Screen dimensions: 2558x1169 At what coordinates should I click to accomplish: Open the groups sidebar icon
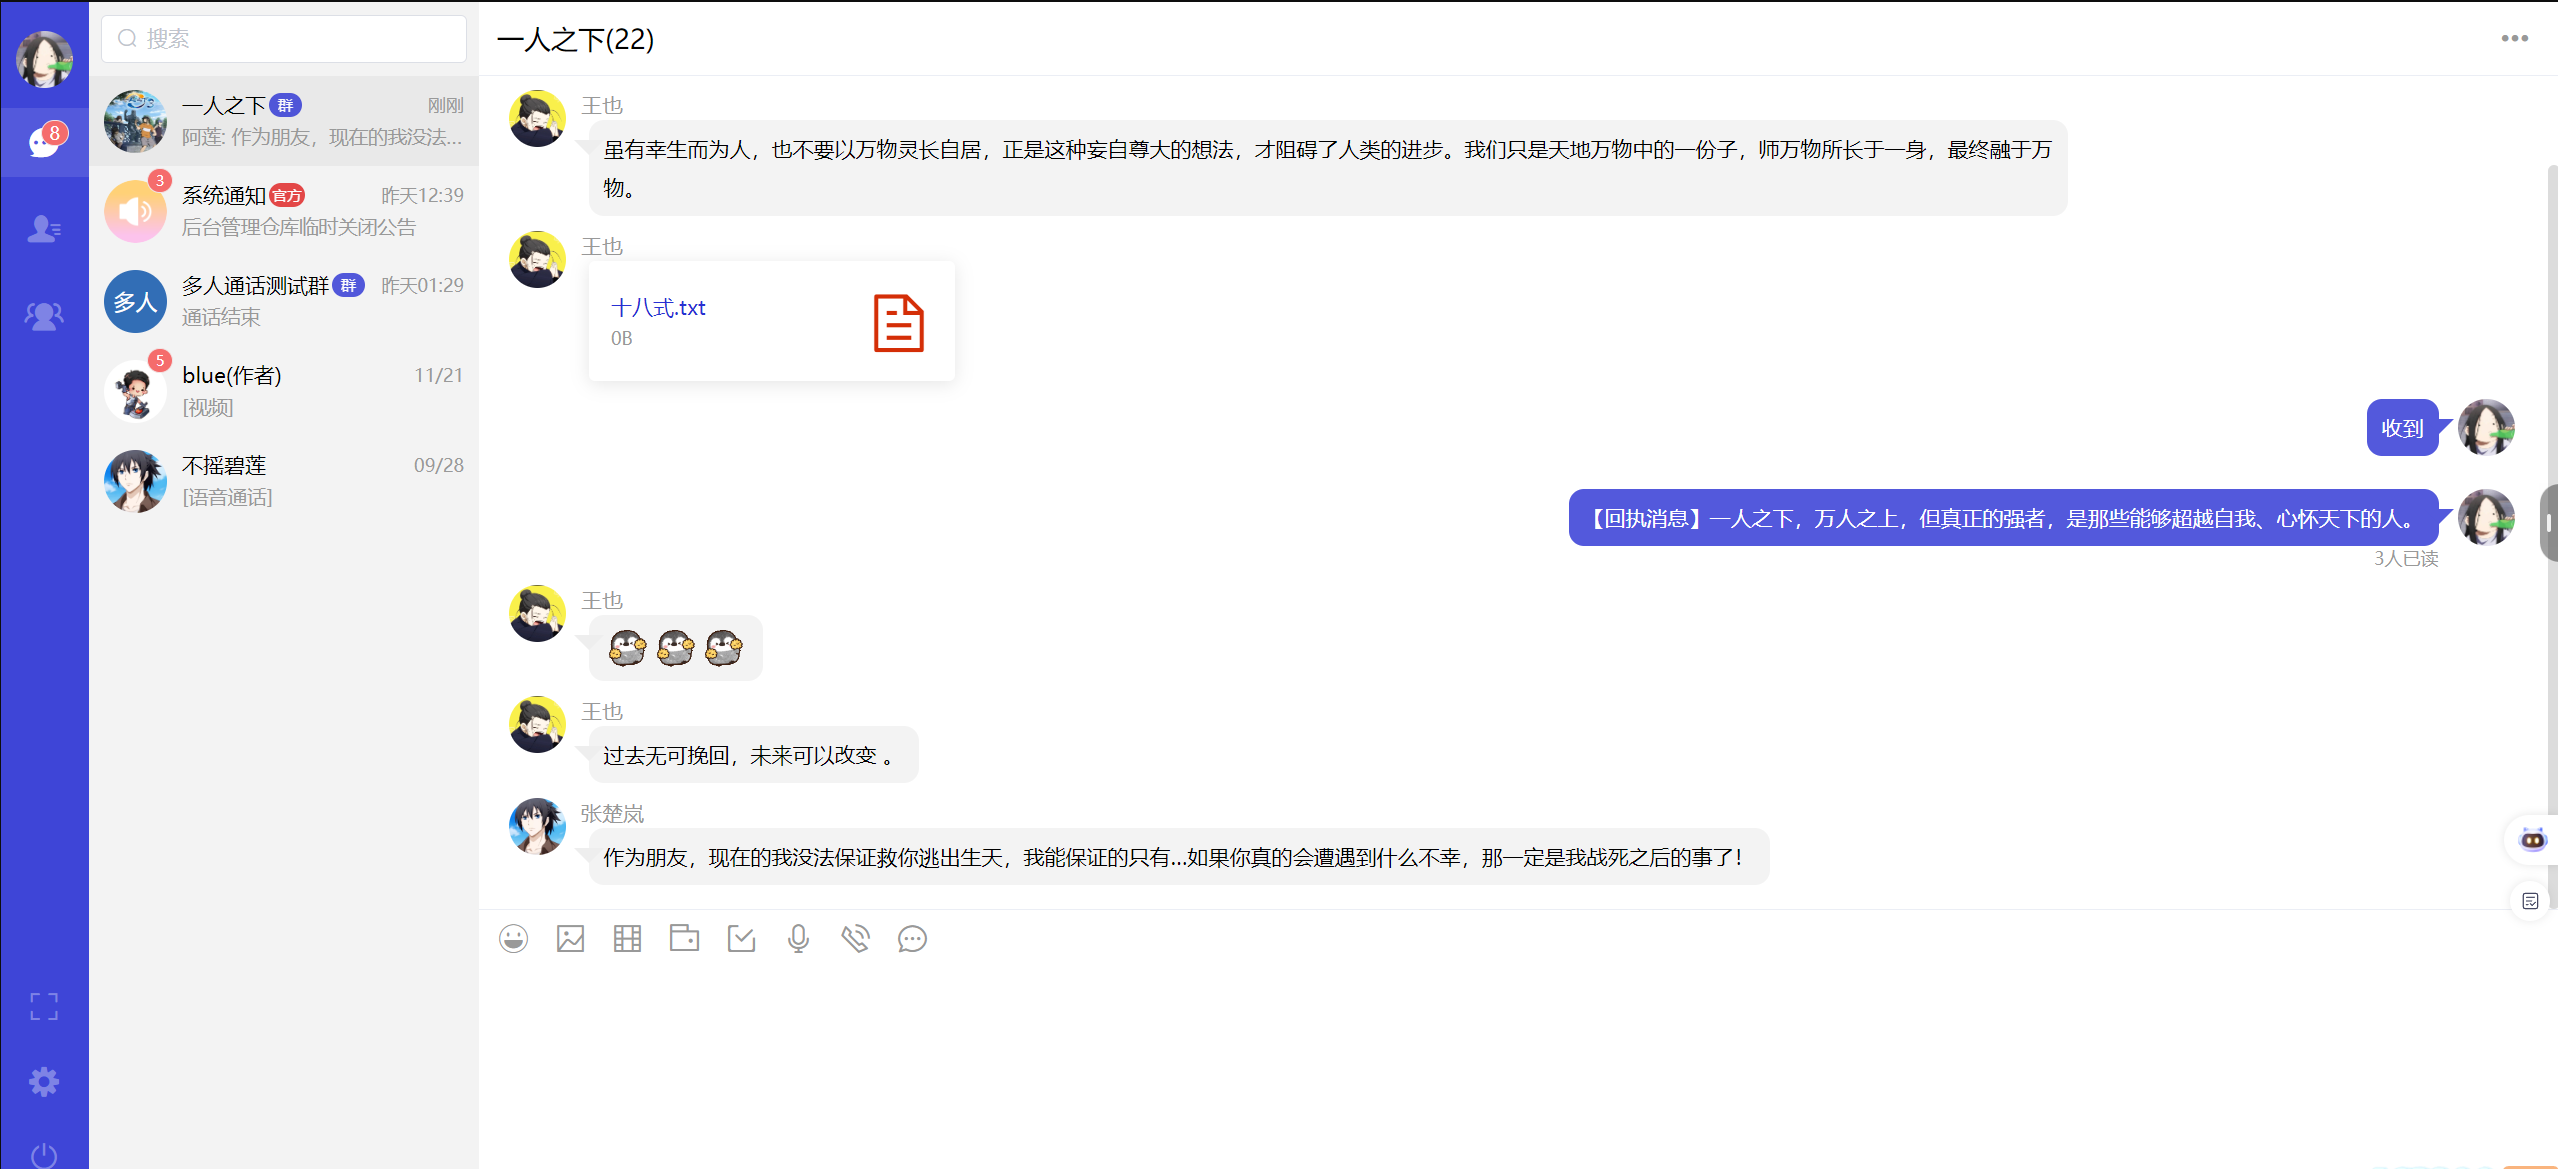pos(44,316)
